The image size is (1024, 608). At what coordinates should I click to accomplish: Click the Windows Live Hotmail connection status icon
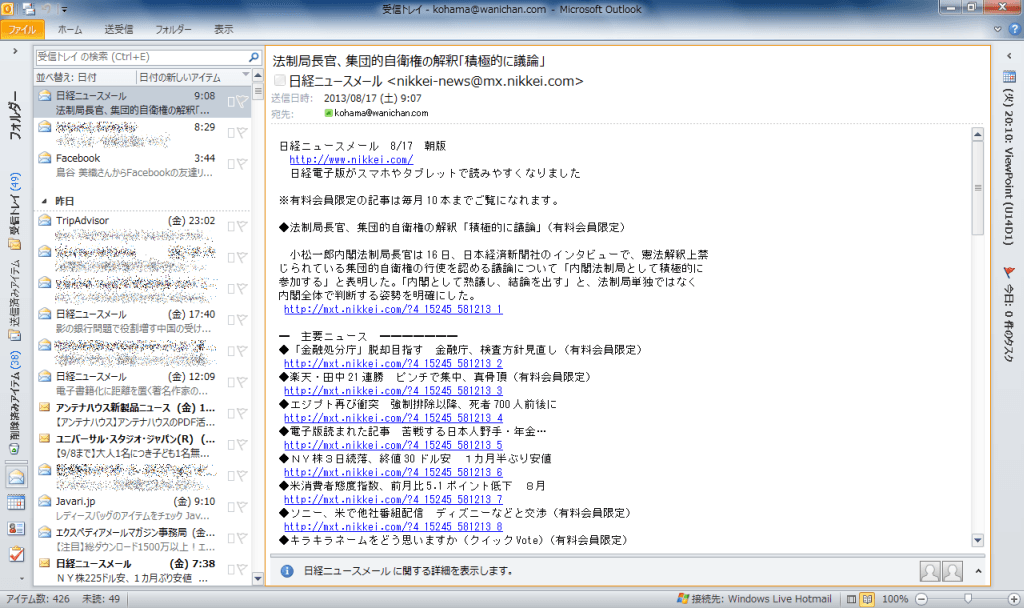pyautogui.click(x=683, y=598)
